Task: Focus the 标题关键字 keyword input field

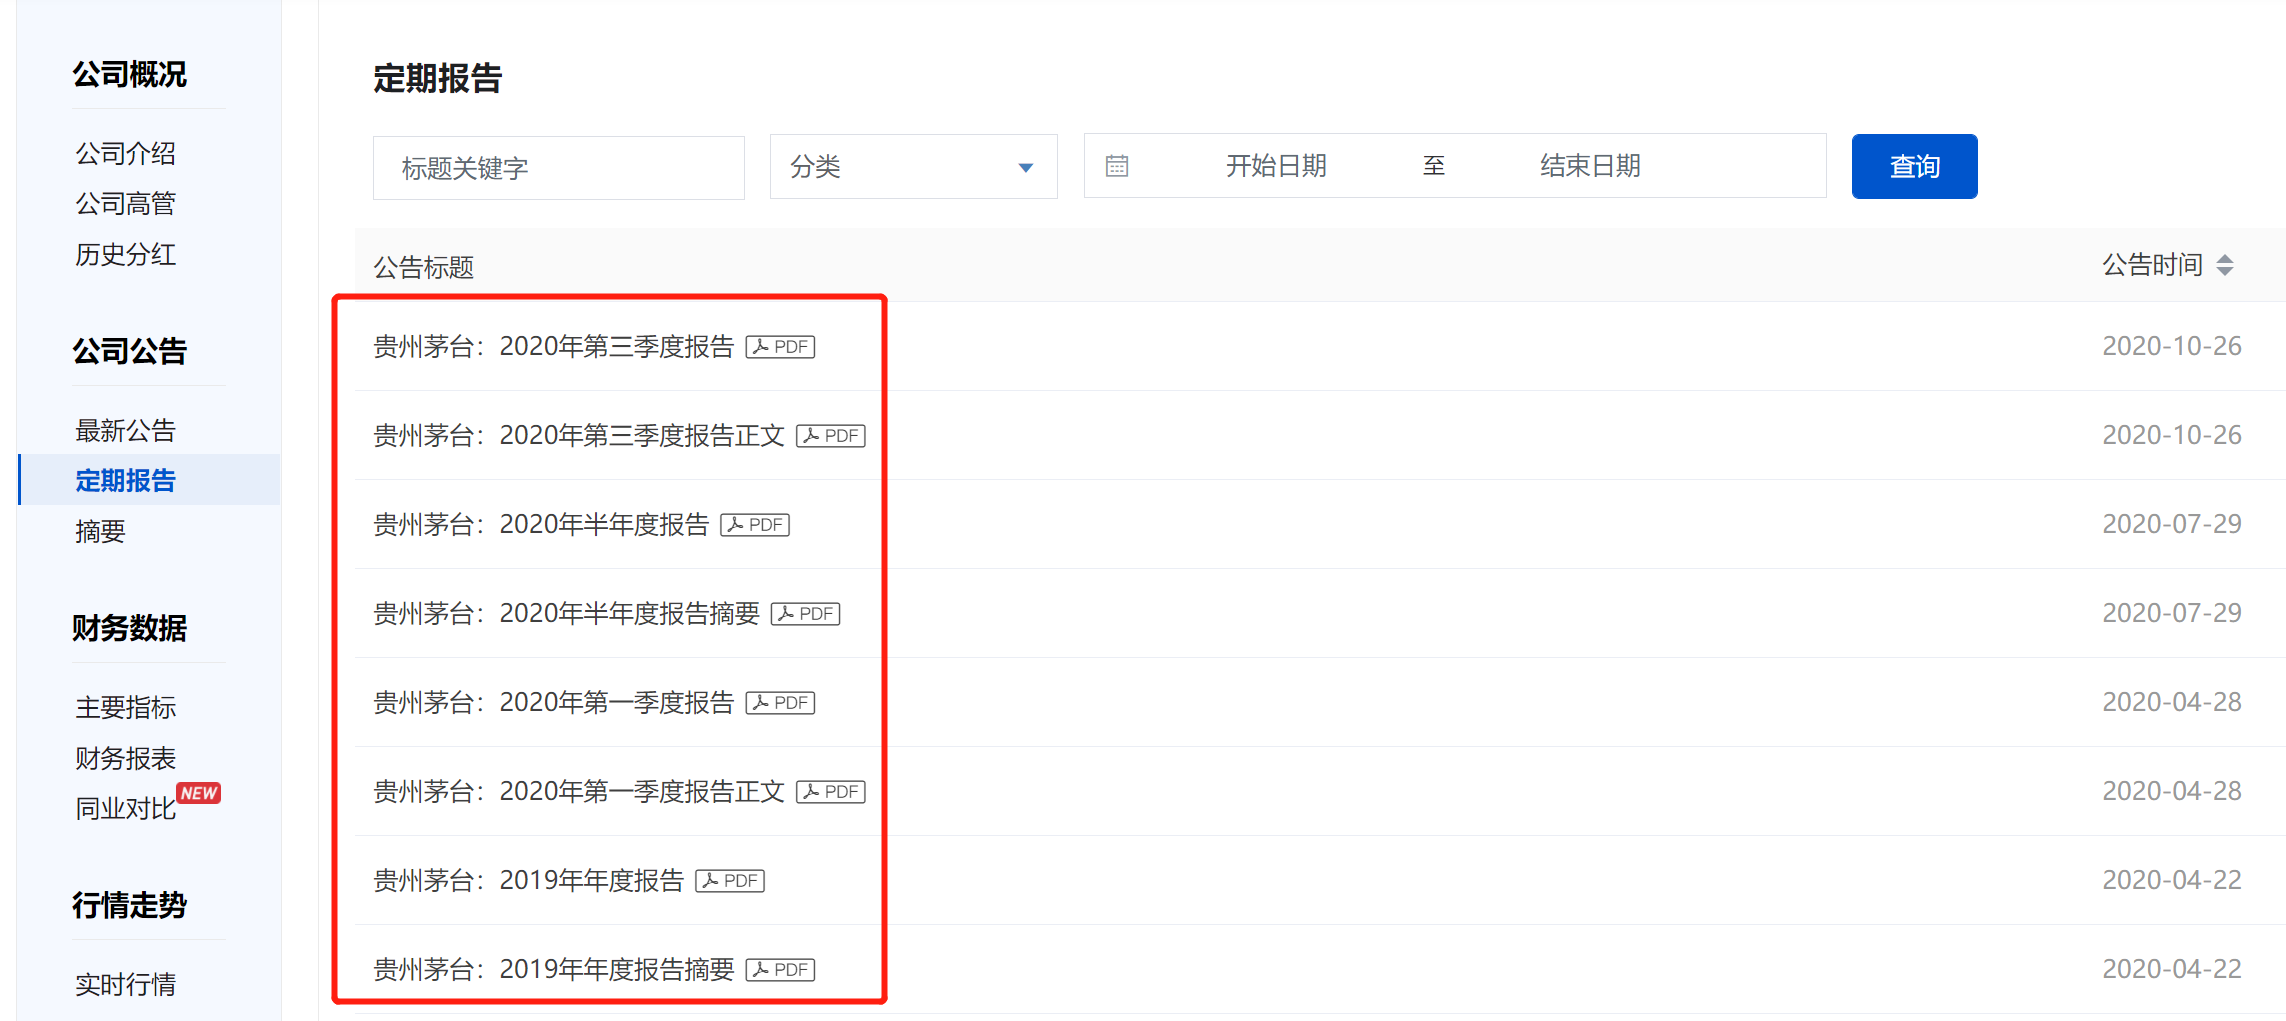Action: point(558,168)
